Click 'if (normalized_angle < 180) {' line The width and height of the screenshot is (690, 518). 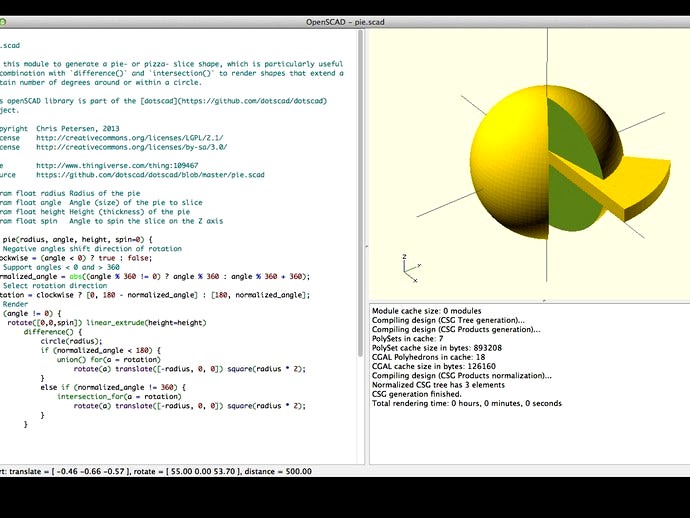[100, 350]
